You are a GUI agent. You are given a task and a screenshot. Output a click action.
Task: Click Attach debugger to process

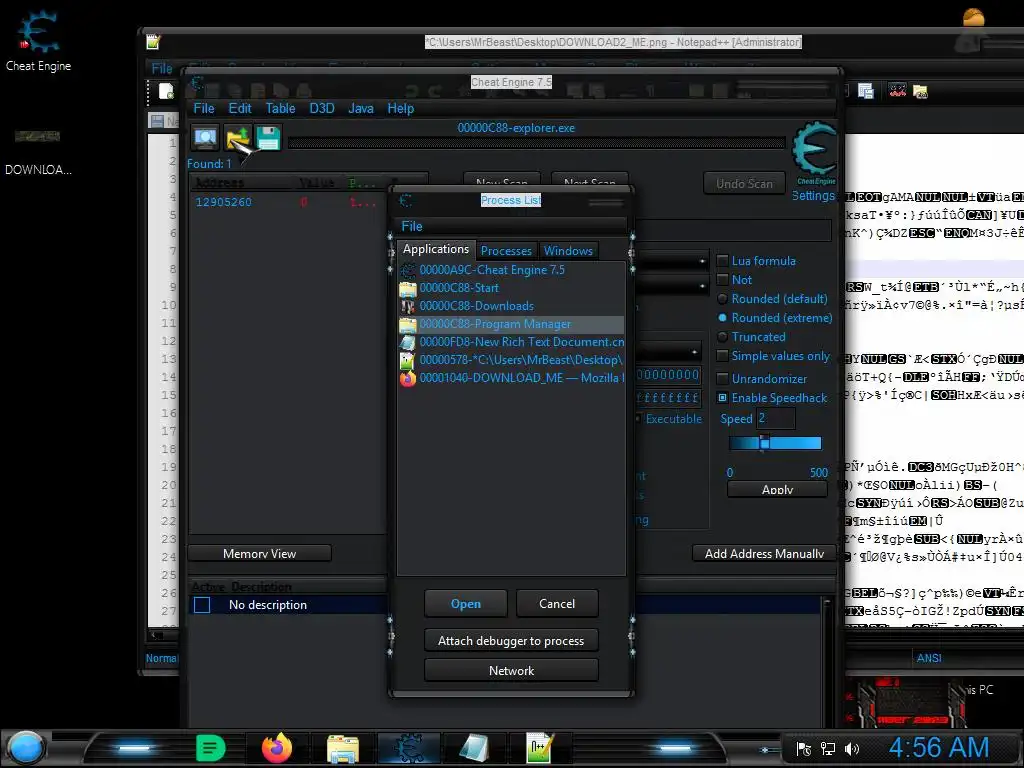511,641
